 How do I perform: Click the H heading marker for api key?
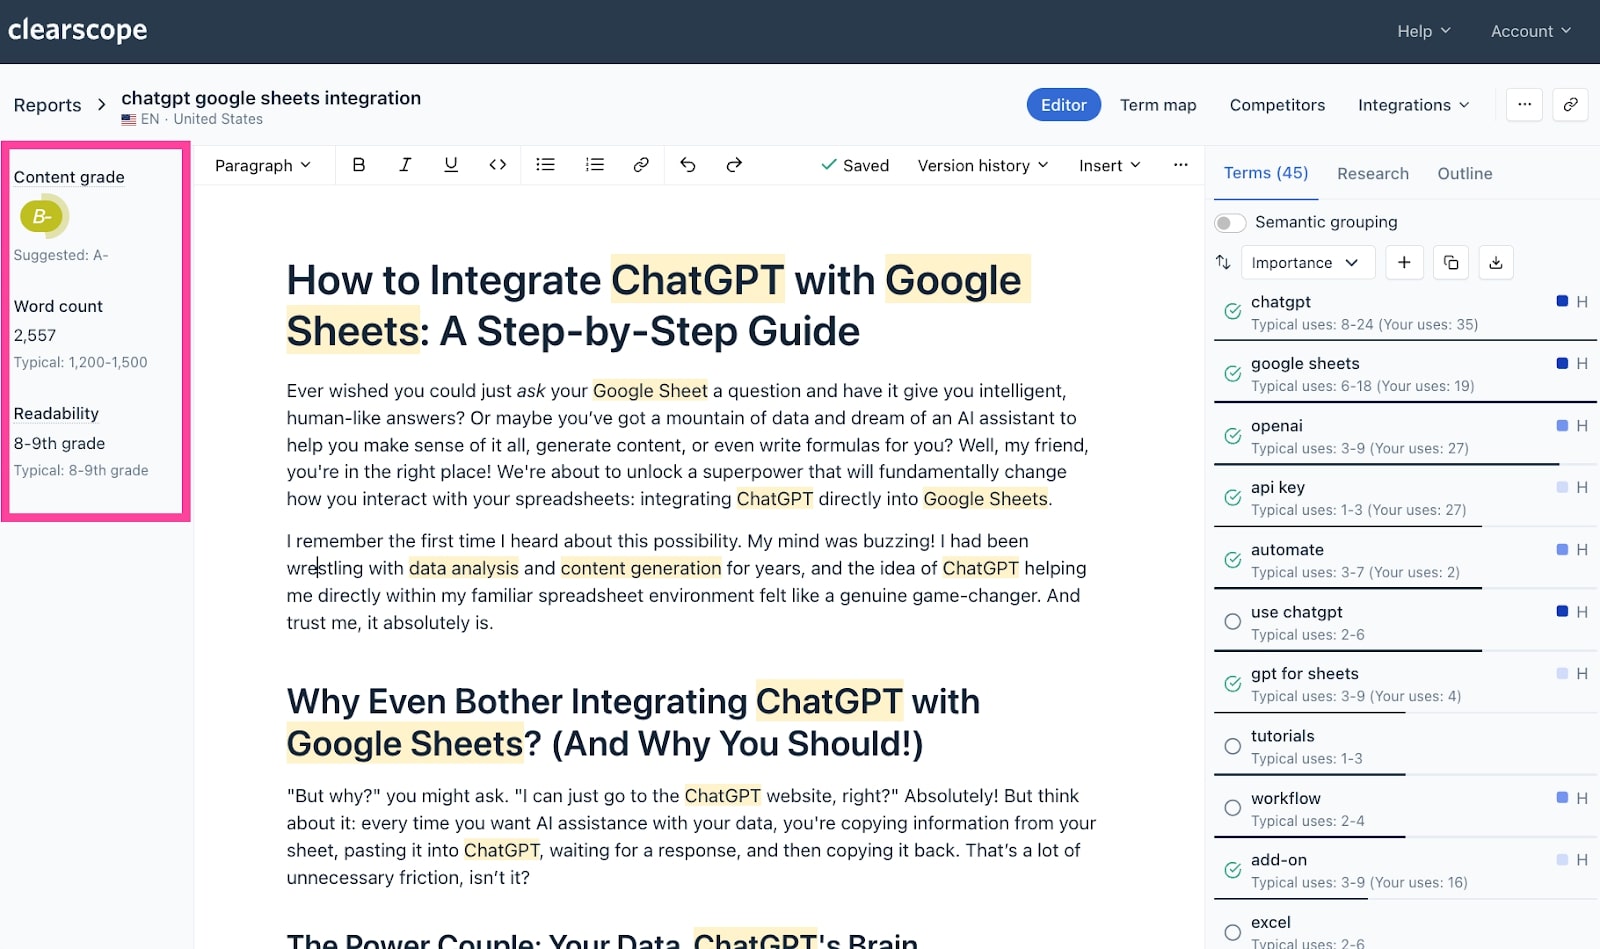click(1582, 488)
